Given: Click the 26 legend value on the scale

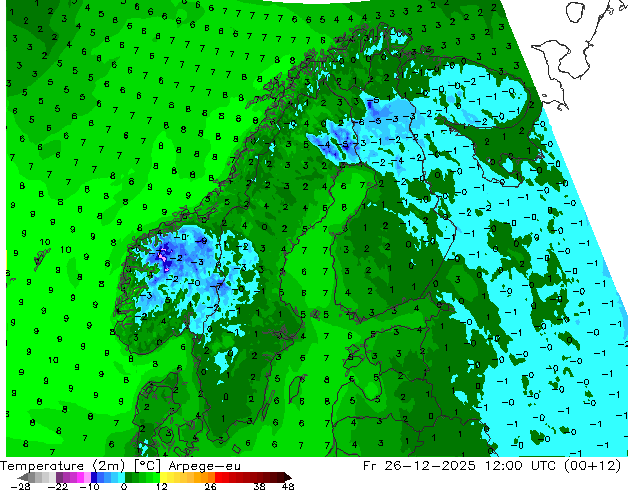Looking at the screenshot, I should click(210, 486).
